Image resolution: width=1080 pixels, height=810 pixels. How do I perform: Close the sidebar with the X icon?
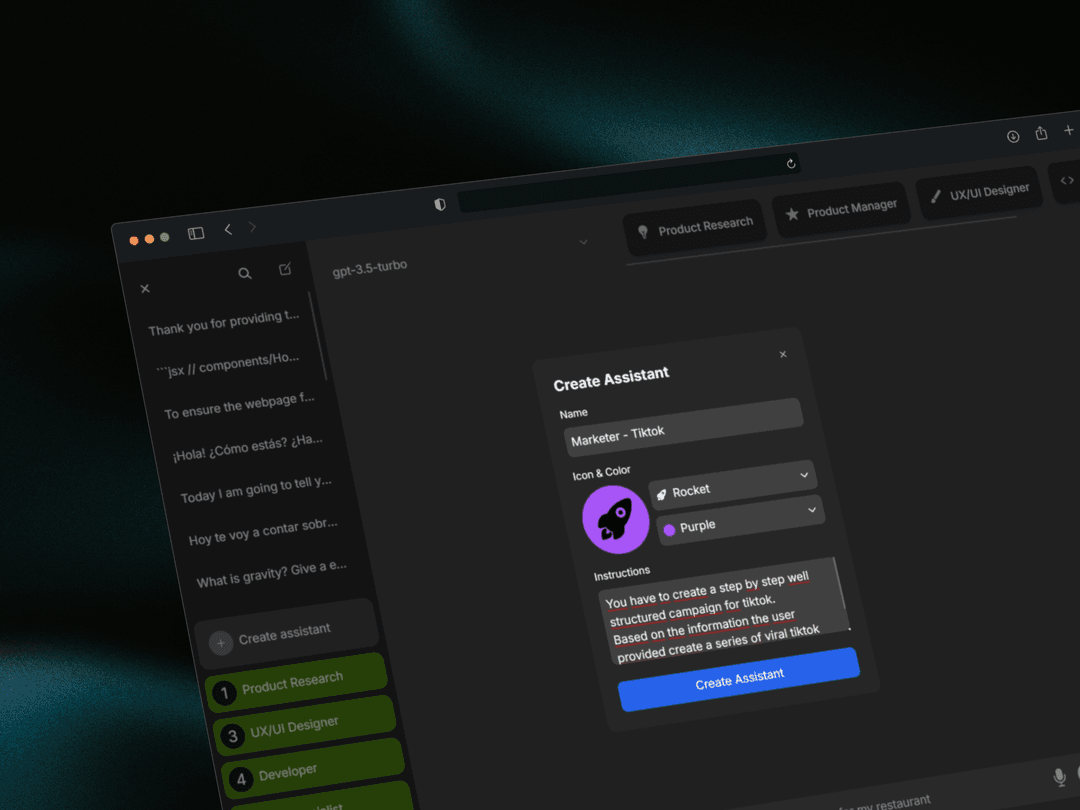pyautogui.click(x=145, y=289)
